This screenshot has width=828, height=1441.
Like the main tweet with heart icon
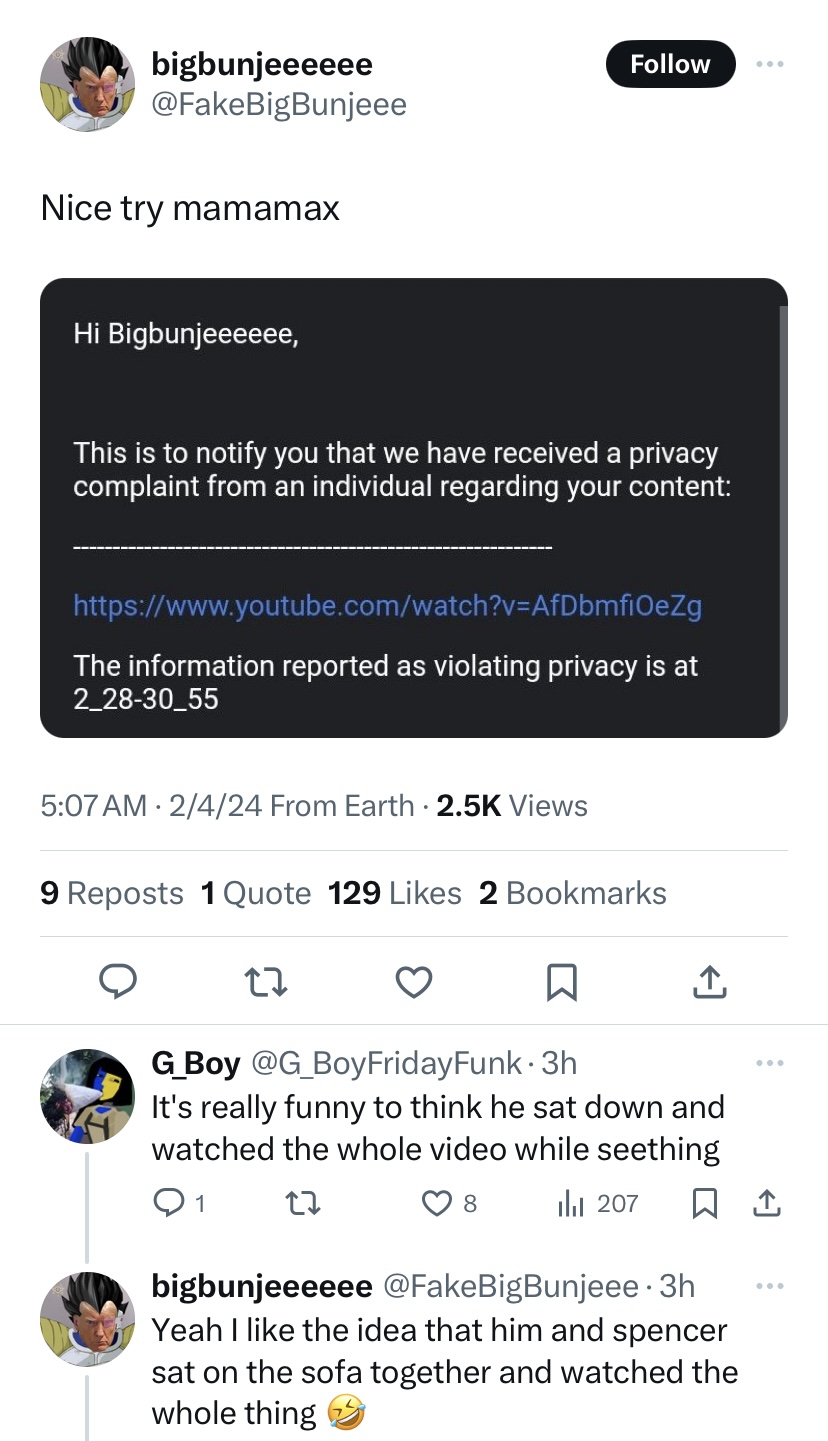pos(414,984)
